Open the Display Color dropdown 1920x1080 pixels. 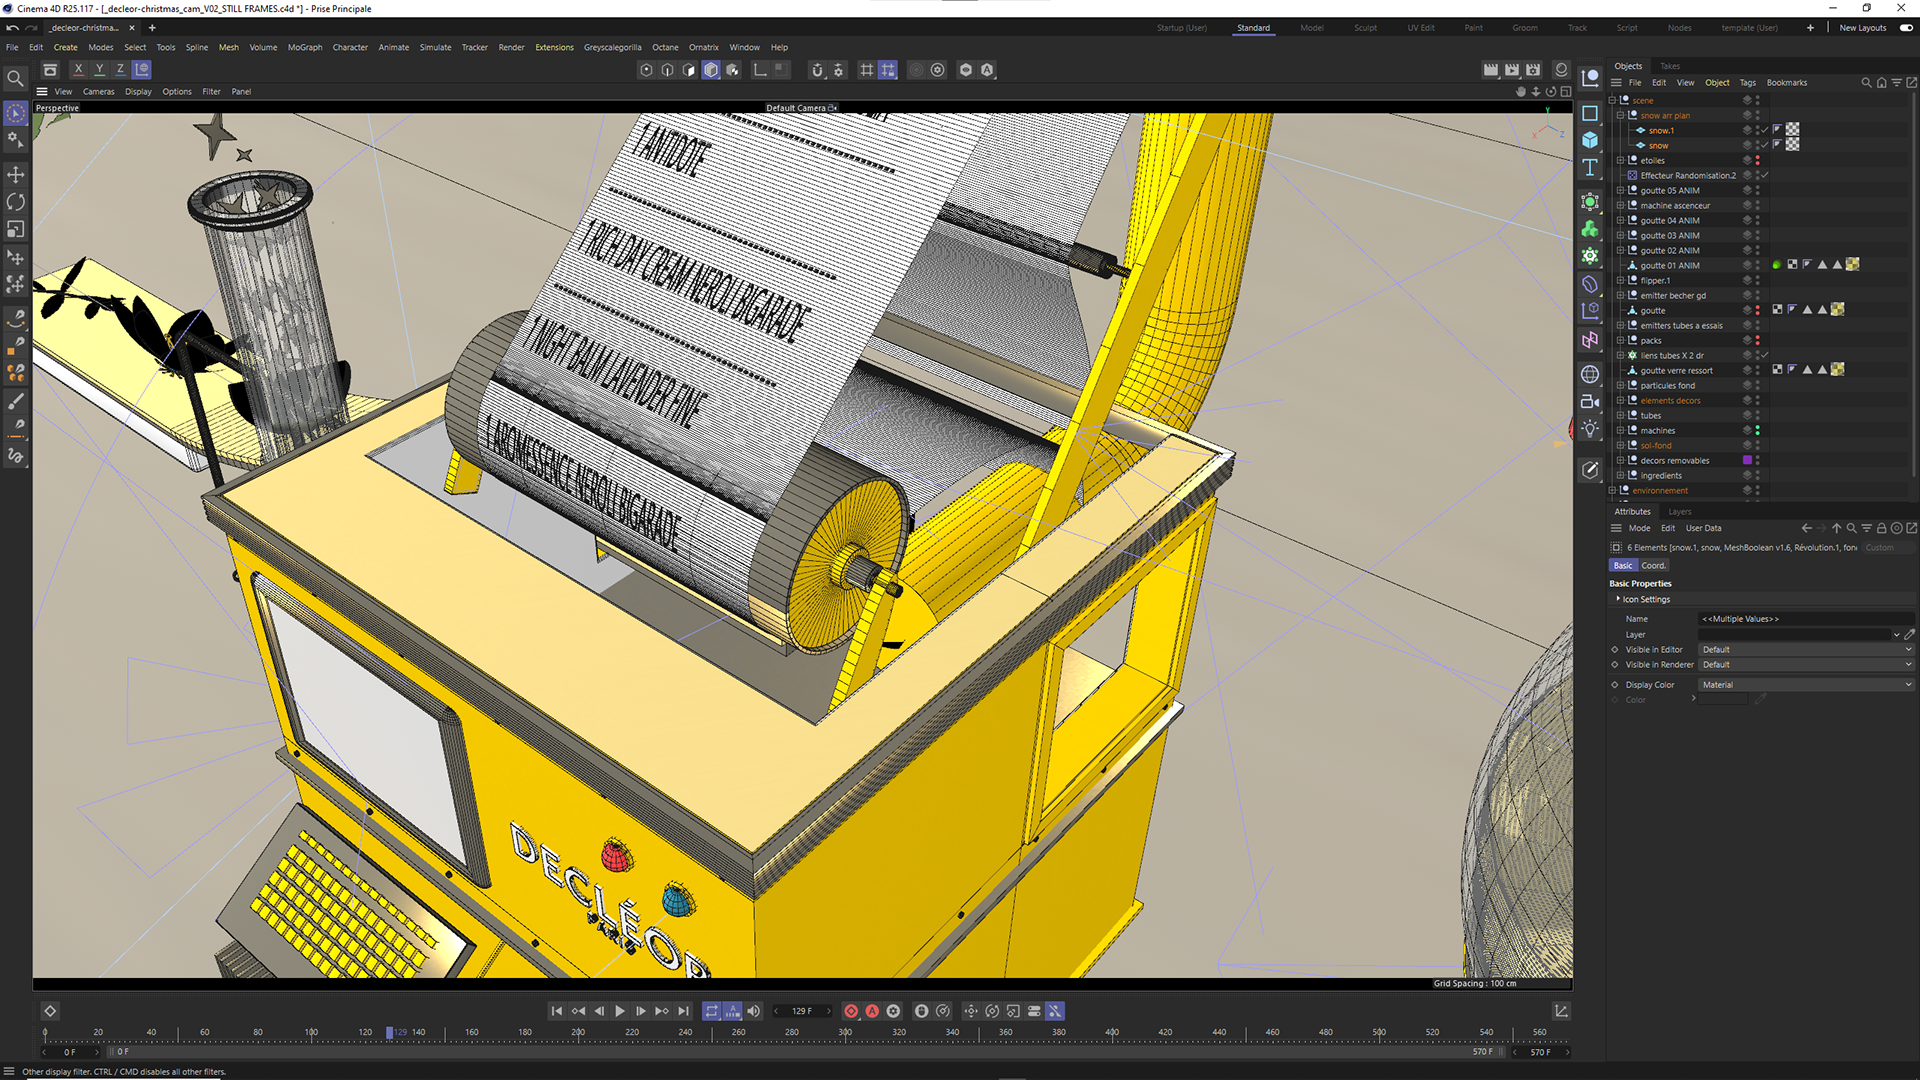(1806, 685)
